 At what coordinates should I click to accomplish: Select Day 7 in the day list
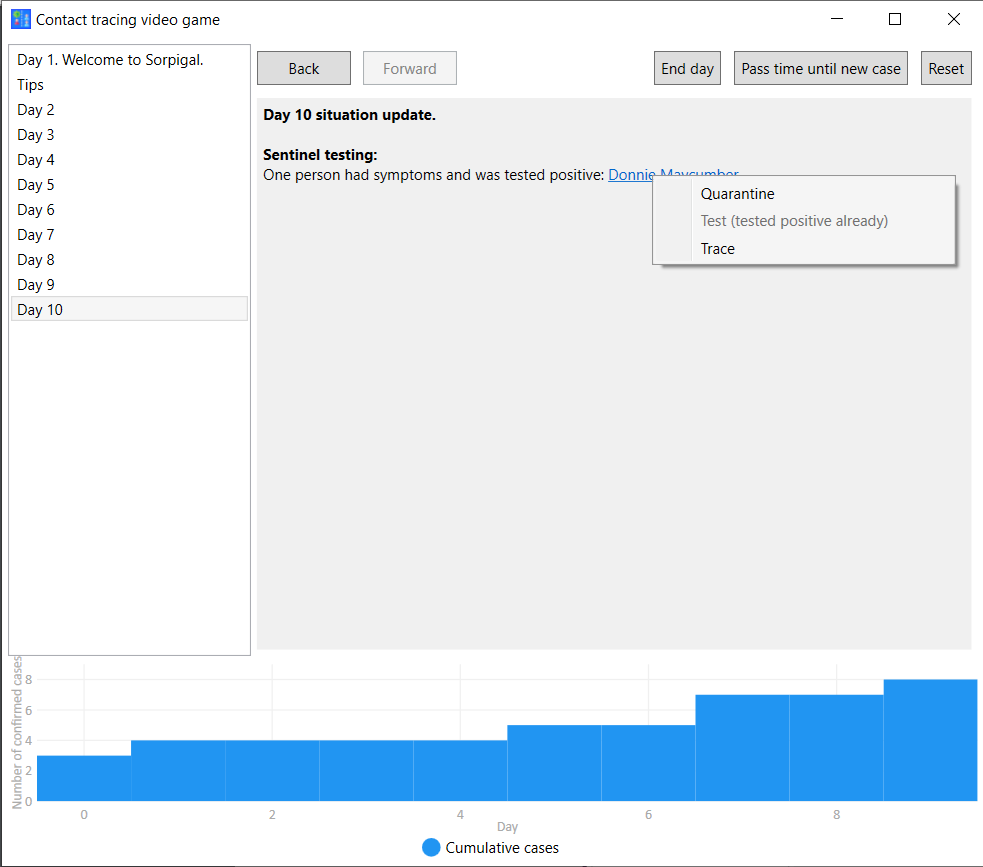point(129,234)
